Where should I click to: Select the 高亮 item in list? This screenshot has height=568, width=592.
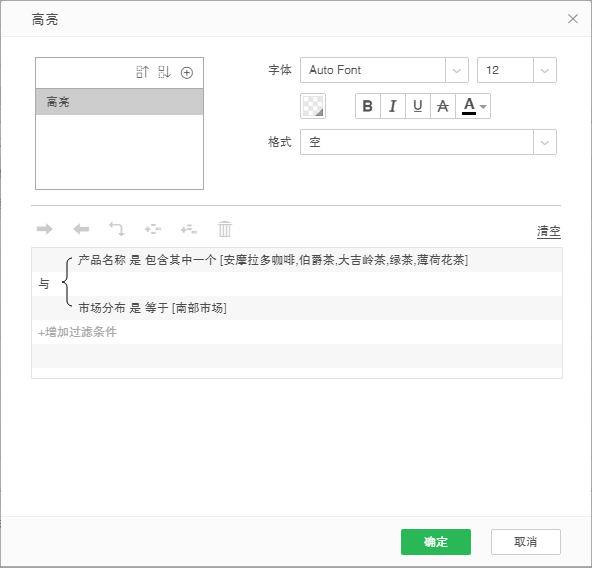[119, 102]
